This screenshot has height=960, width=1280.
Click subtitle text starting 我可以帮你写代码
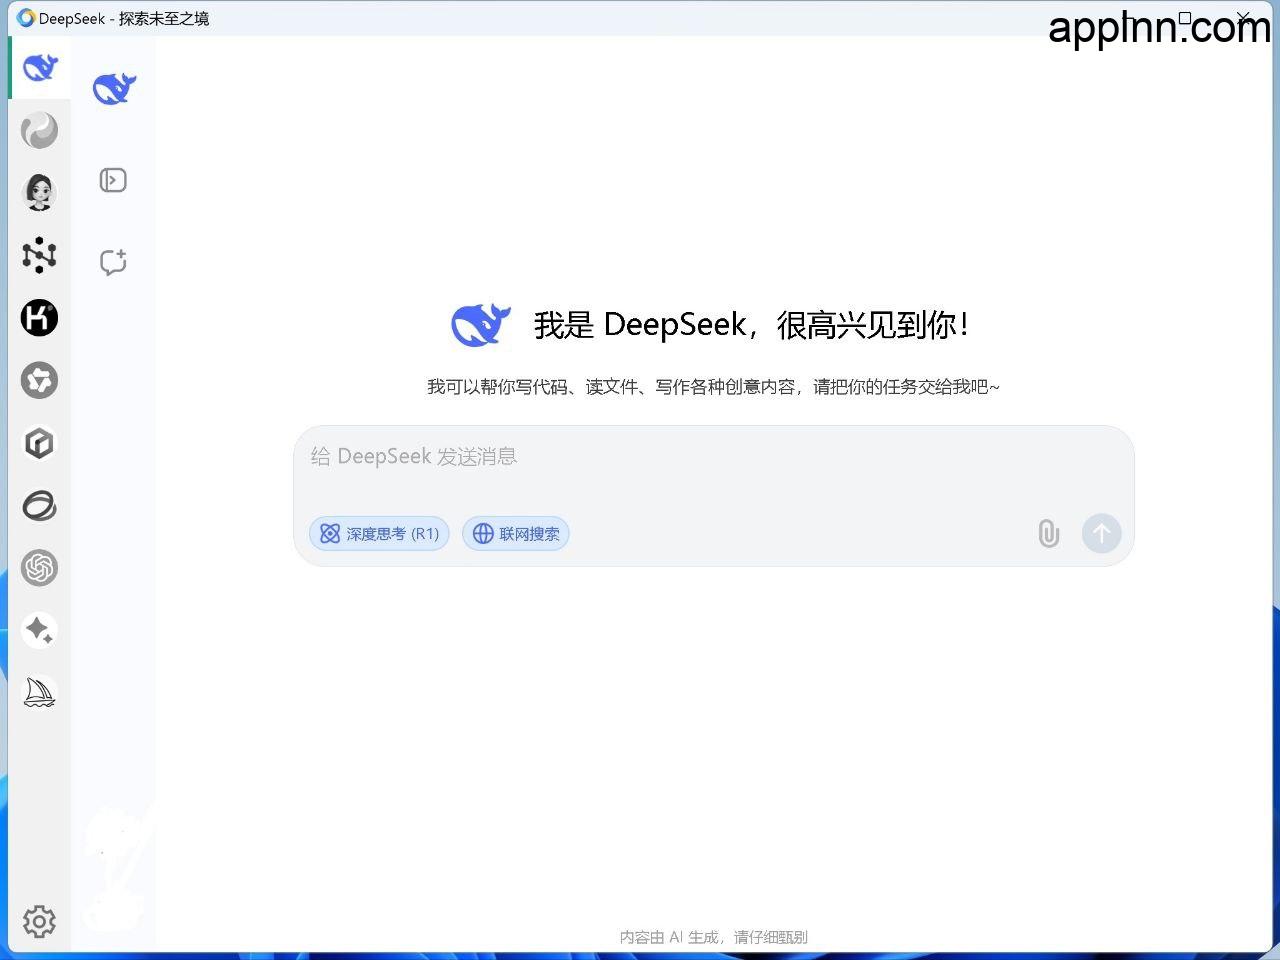click(713, 387)
